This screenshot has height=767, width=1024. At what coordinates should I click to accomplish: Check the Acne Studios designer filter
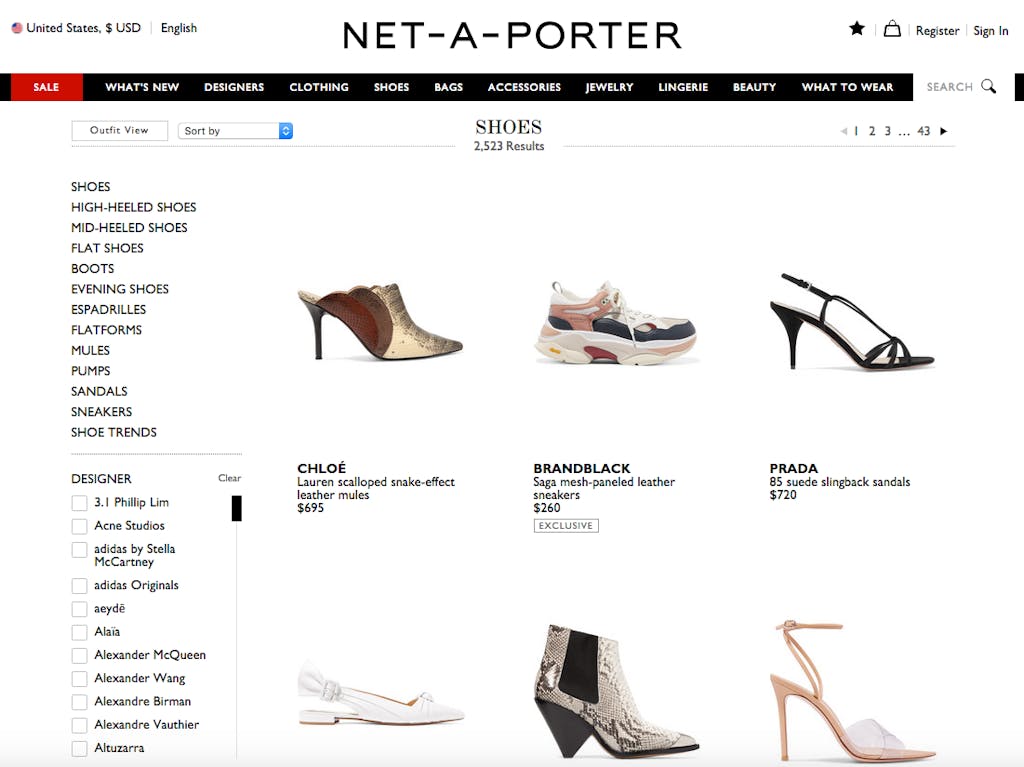point(79,527)
